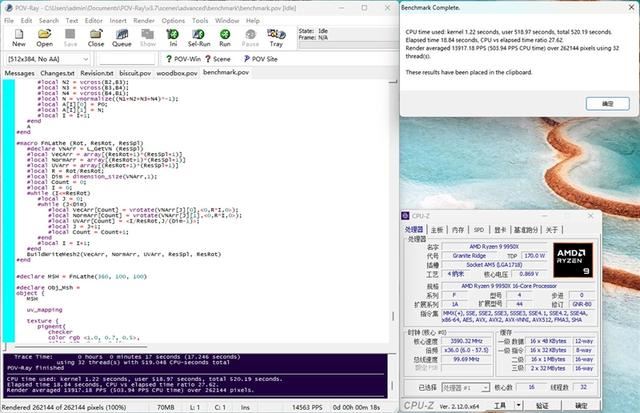Open the POV Site link

coord(256,59)
